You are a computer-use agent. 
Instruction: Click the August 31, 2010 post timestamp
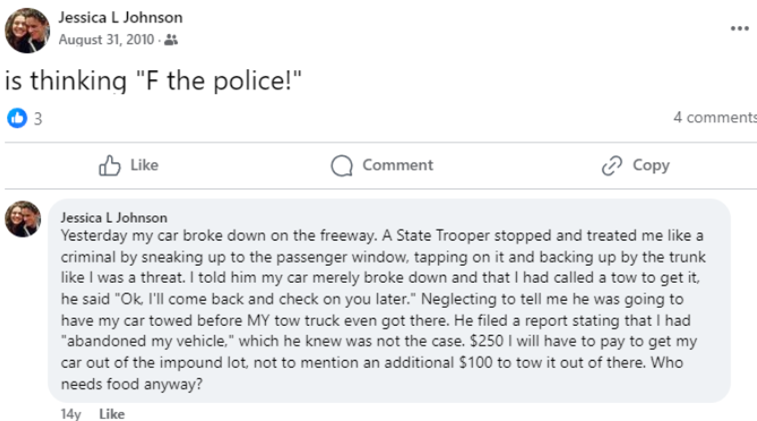(107, 40)
